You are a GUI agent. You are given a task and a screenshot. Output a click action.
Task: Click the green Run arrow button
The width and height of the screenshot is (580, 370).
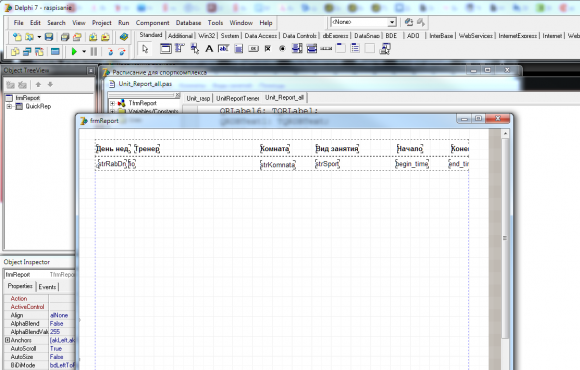[74, 52]
